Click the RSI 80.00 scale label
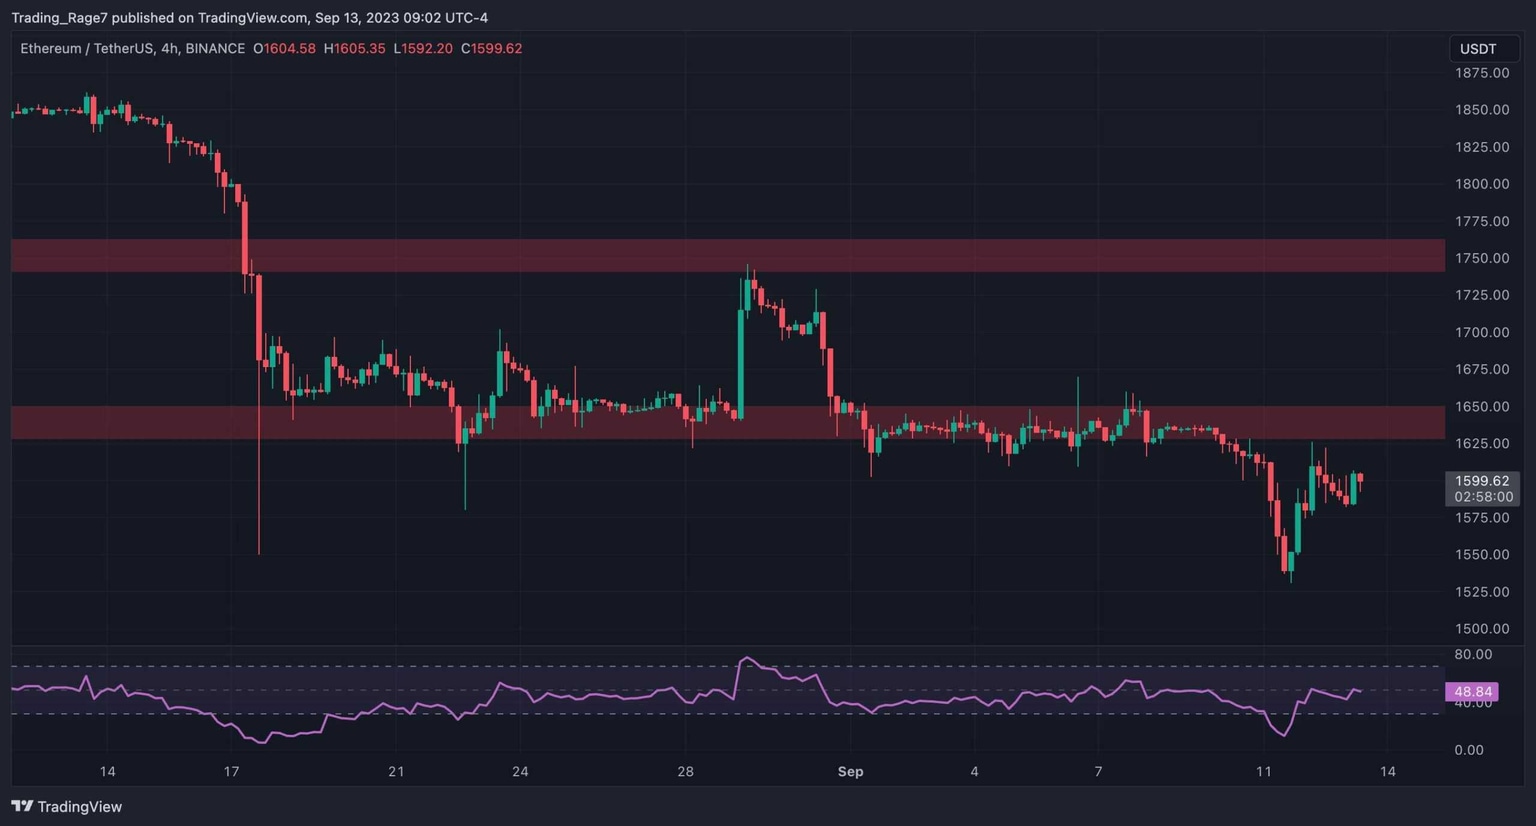This screenshot has height=826, width=1536. (x=1473, y=654)
